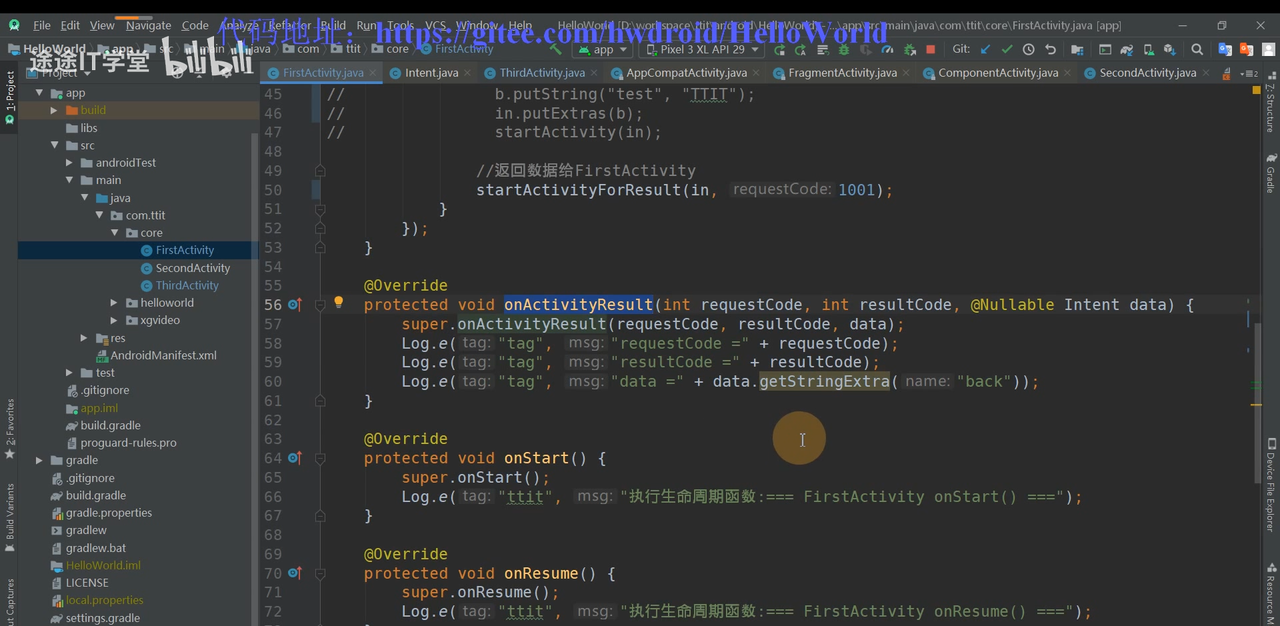This screenshot has width=1280, height=626.
Task: Click override gutter icon next to onActivityResult
Action: click(x=295, y=304)
